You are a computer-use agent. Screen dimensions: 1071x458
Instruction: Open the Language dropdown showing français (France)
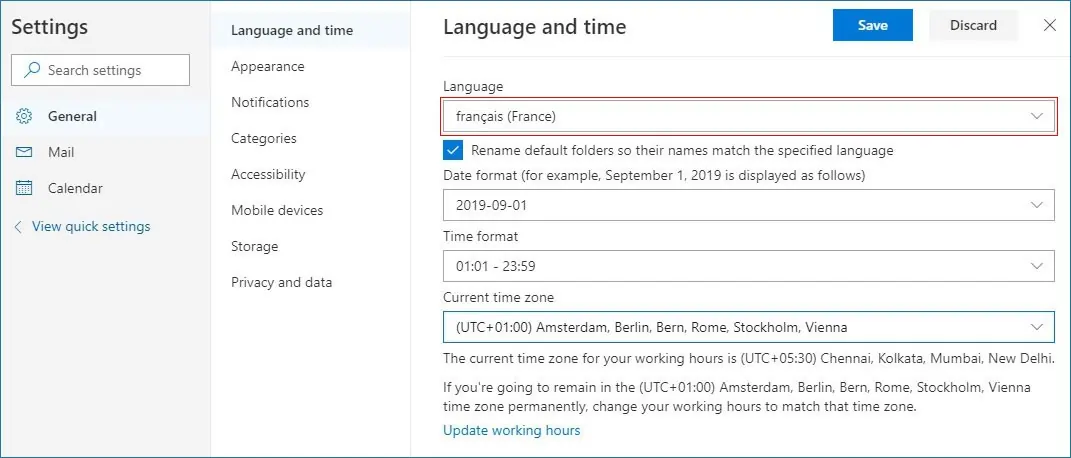[x=749, y=116]
